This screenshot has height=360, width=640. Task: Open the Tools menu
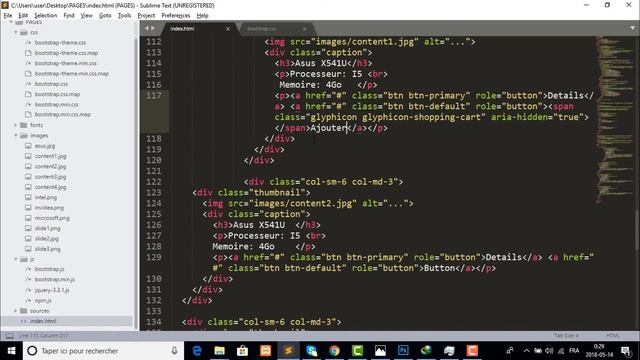pos(124,16)
